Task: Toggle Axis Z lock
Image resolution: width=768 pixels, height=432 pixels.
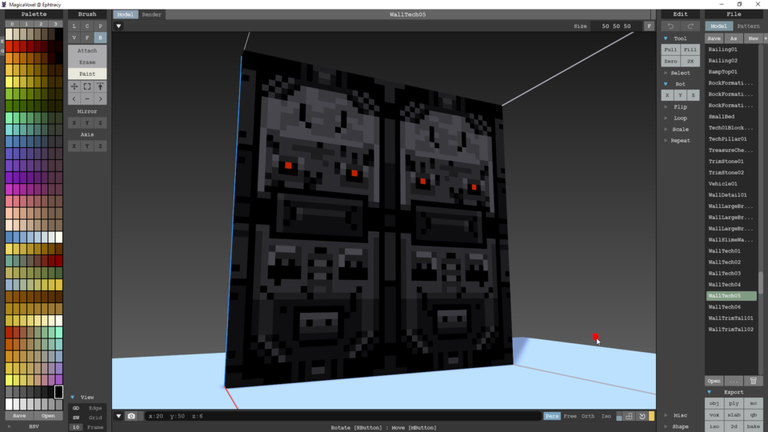Action: (100, 146)
